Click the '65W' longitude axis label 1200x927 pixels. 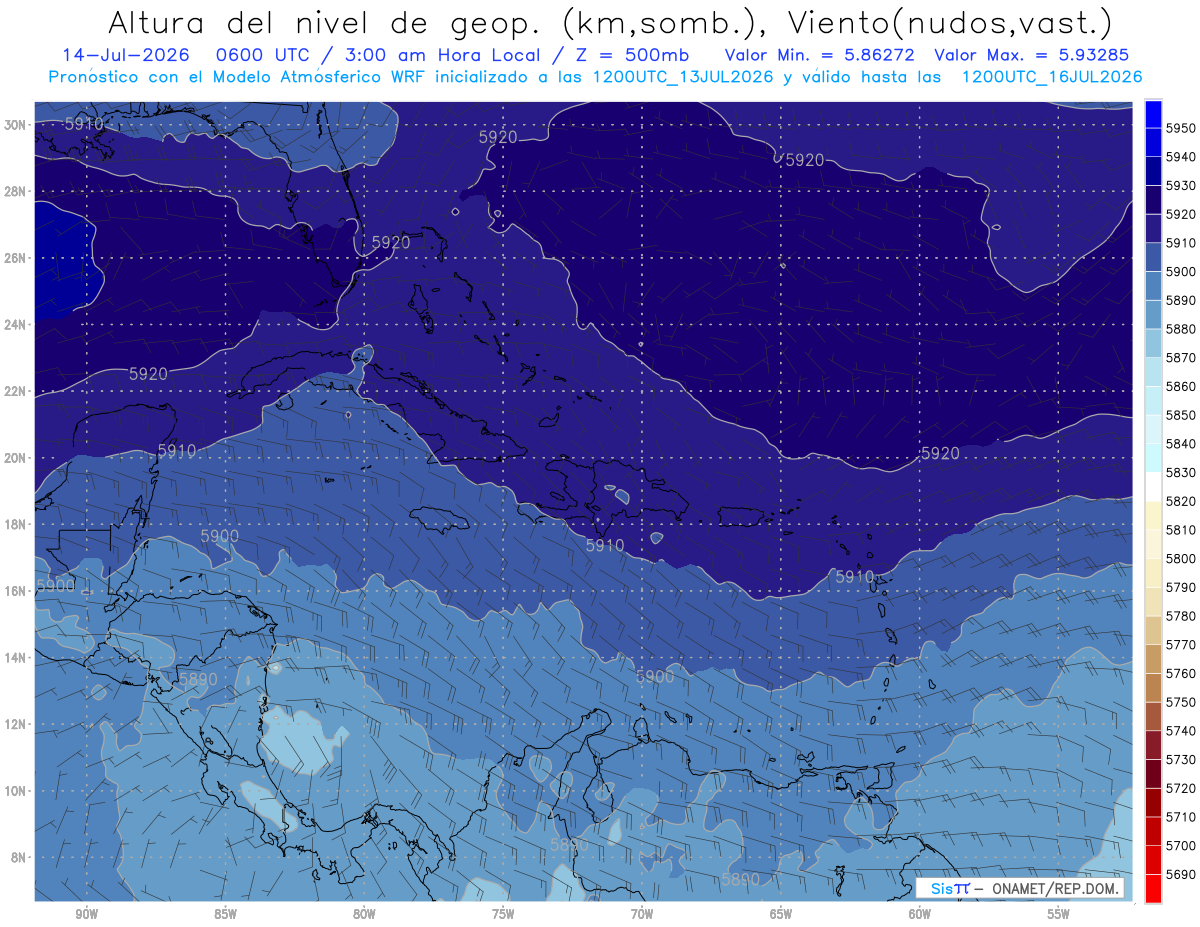pos(781,914)
